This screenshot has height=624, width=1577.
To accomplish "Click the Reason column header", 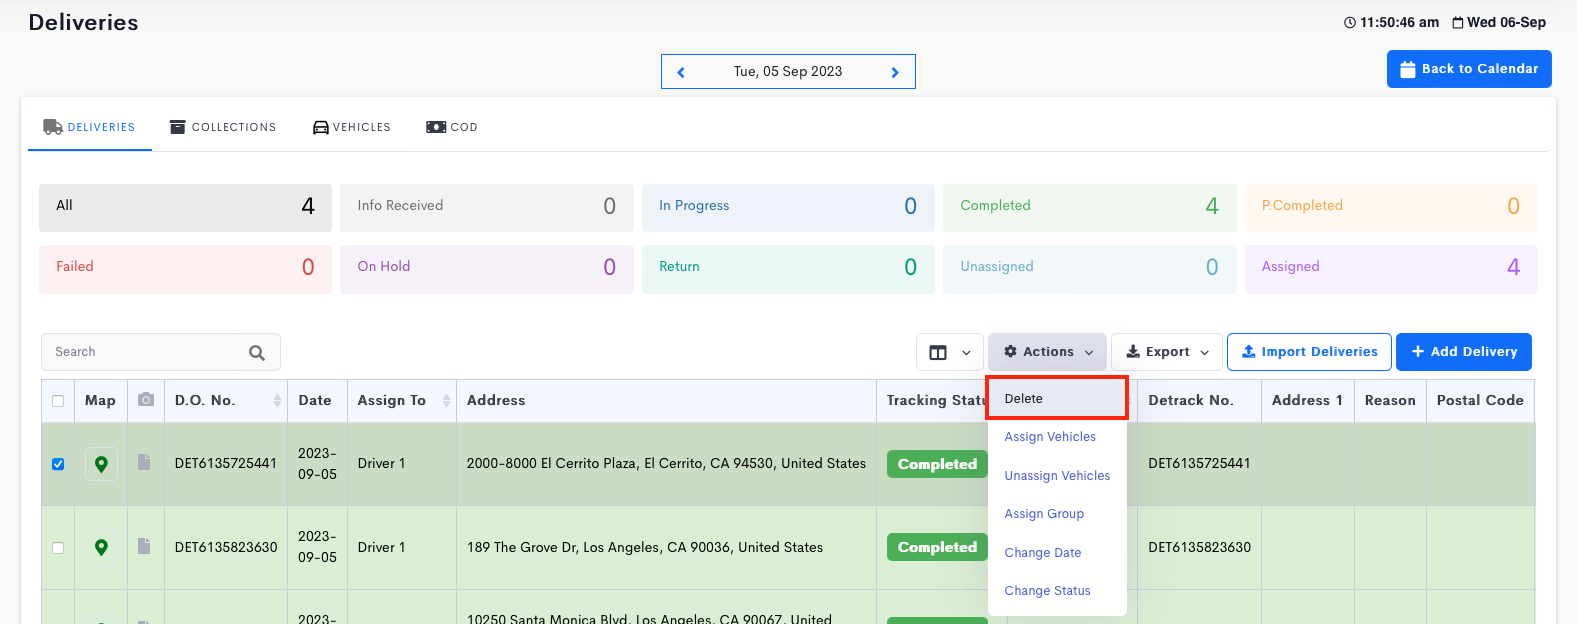I will pos(1390,400).
